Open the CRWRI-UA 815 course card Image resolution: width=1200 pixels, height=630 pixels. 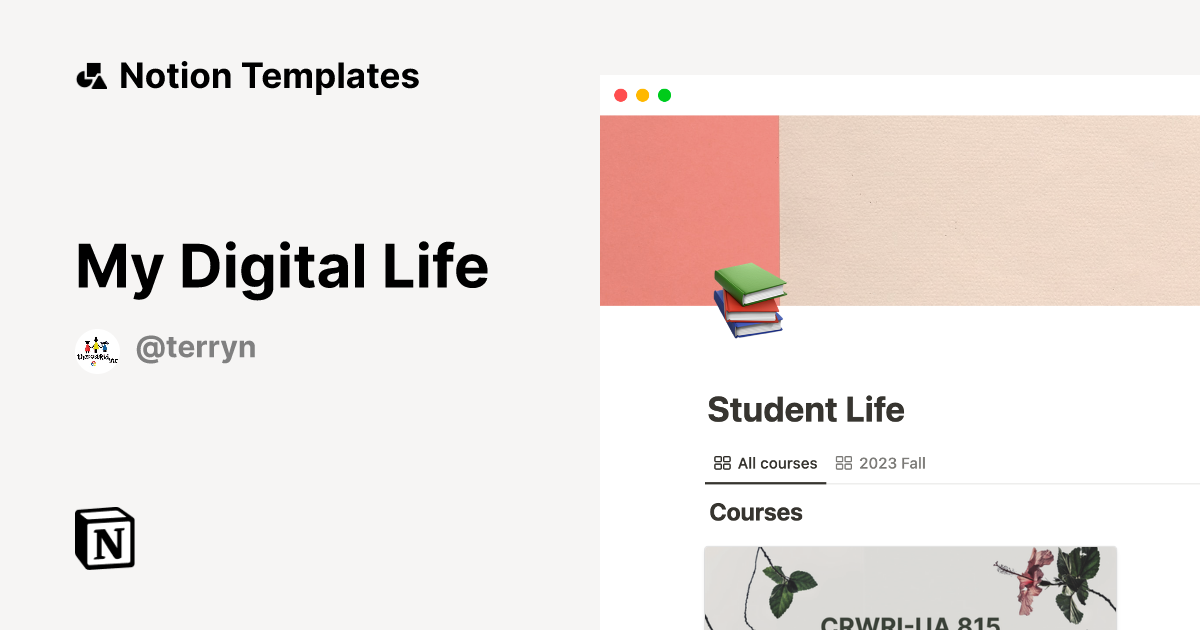coord(911,590)
